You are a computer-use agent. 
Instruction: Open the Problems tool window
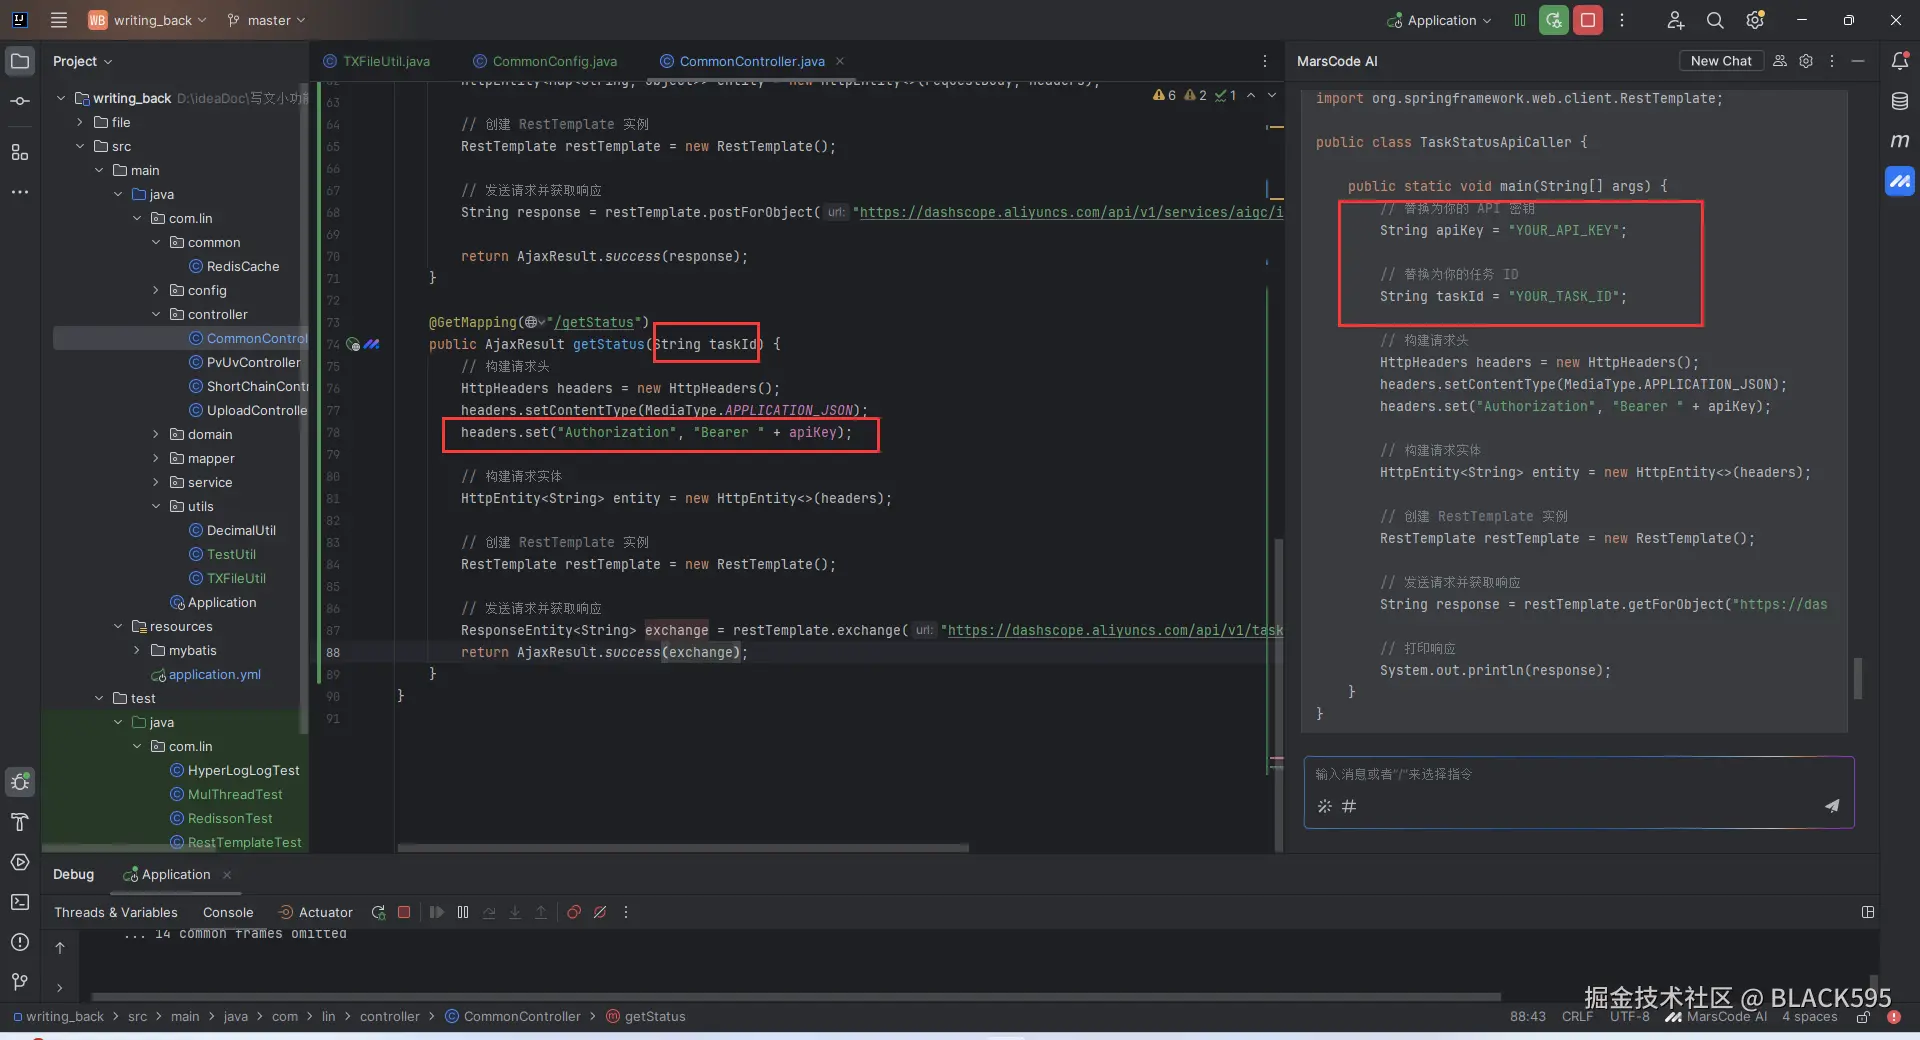(x=20, y=942)
